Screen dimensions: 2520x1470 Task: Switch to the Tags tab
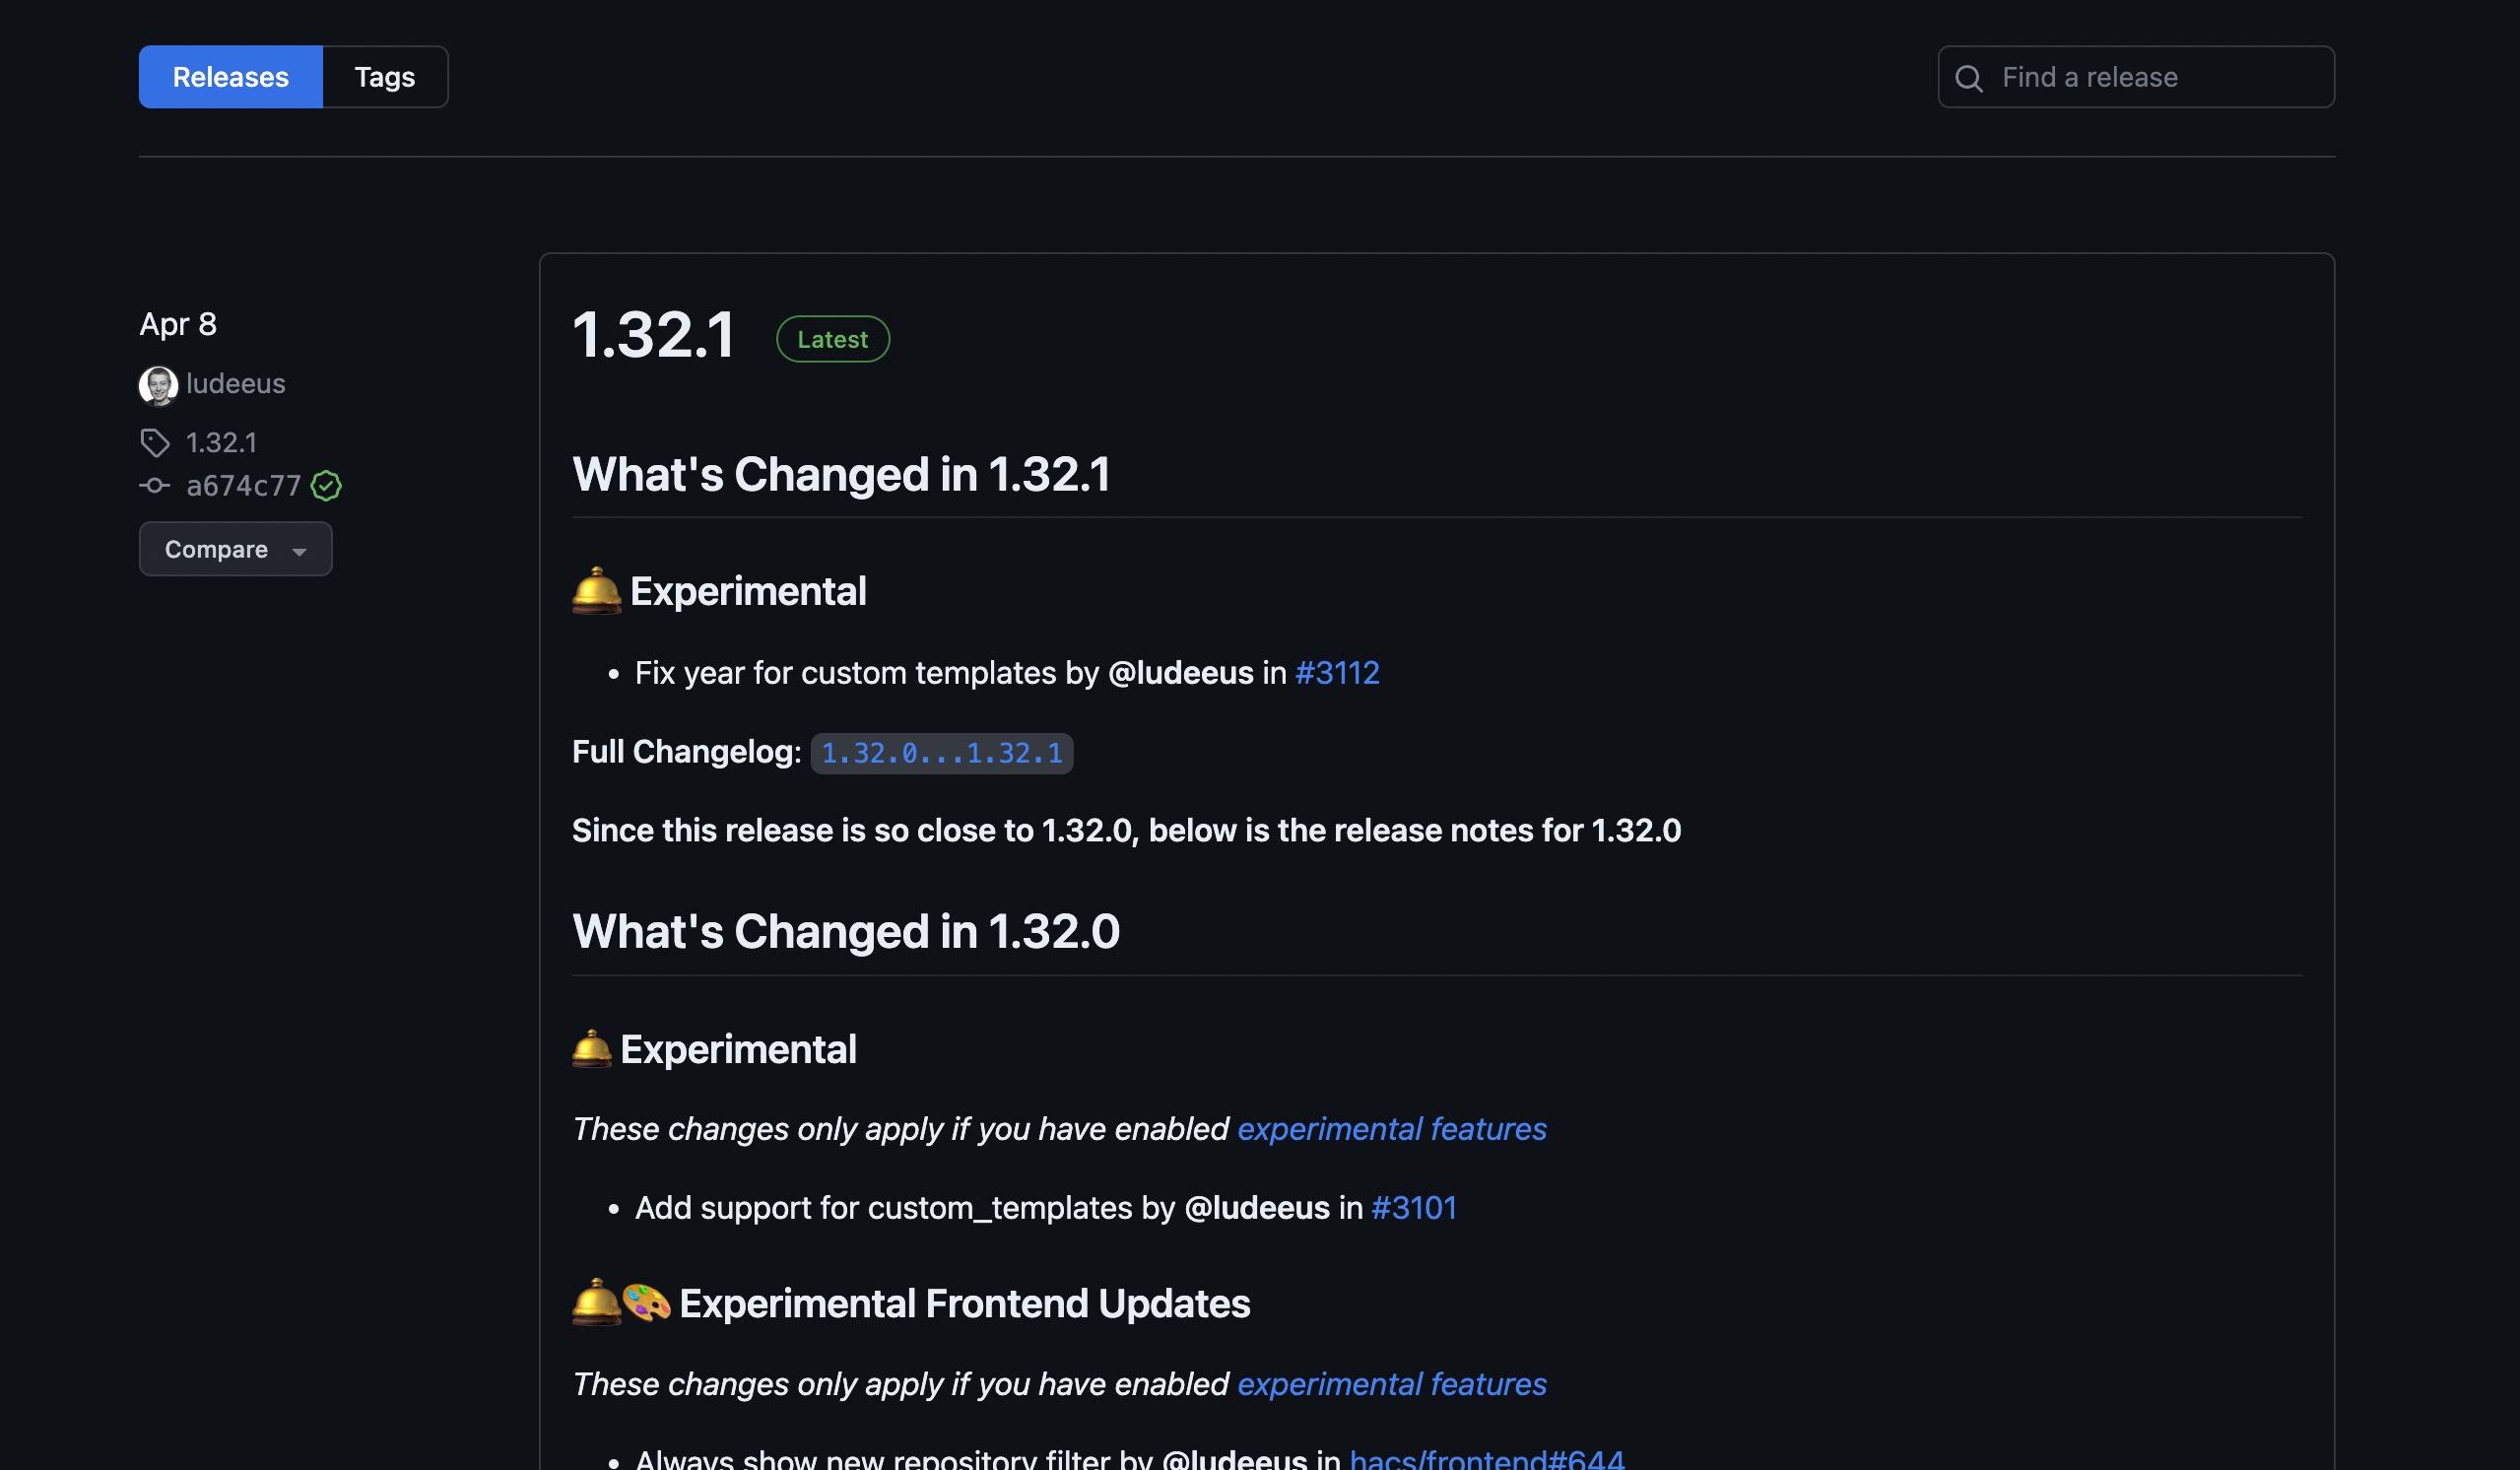click(384, 77)
